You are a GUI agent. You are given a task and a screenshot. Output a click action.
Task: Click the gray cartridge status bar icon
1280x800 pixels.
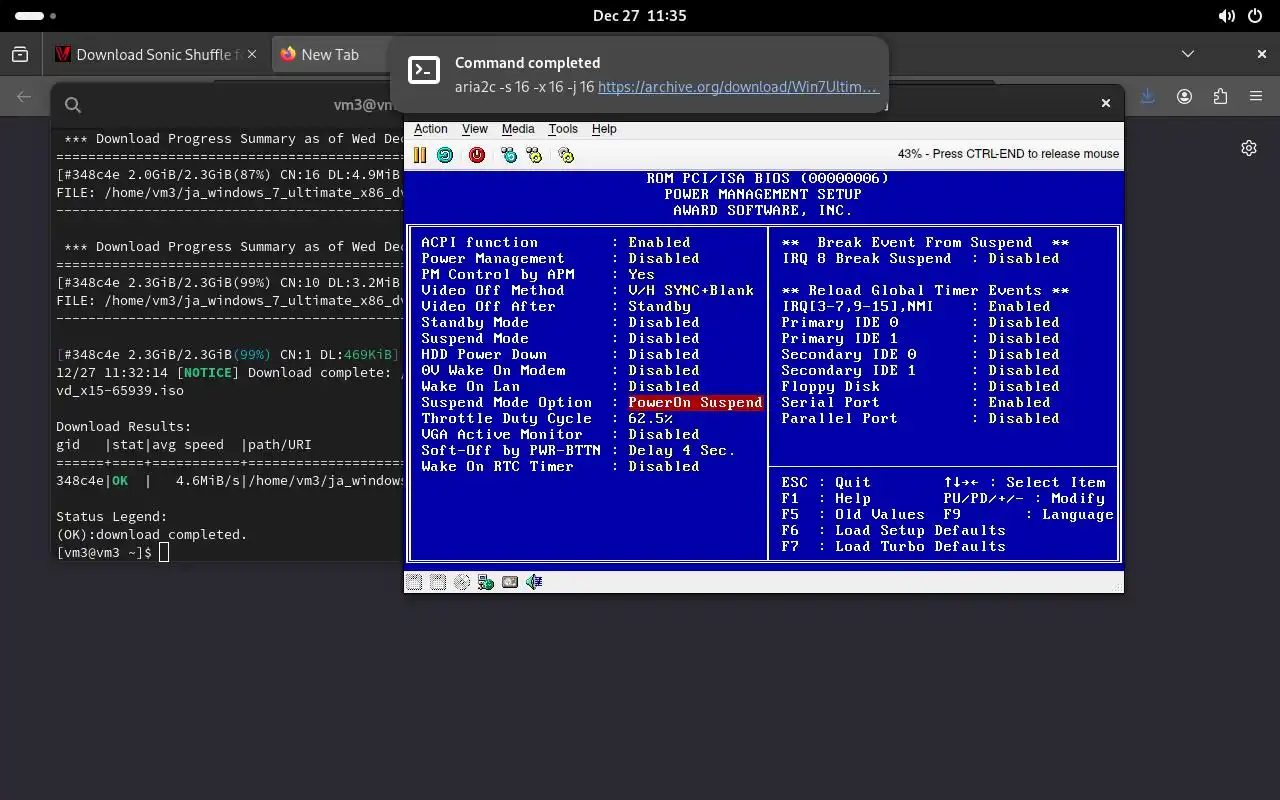[510, 582]
